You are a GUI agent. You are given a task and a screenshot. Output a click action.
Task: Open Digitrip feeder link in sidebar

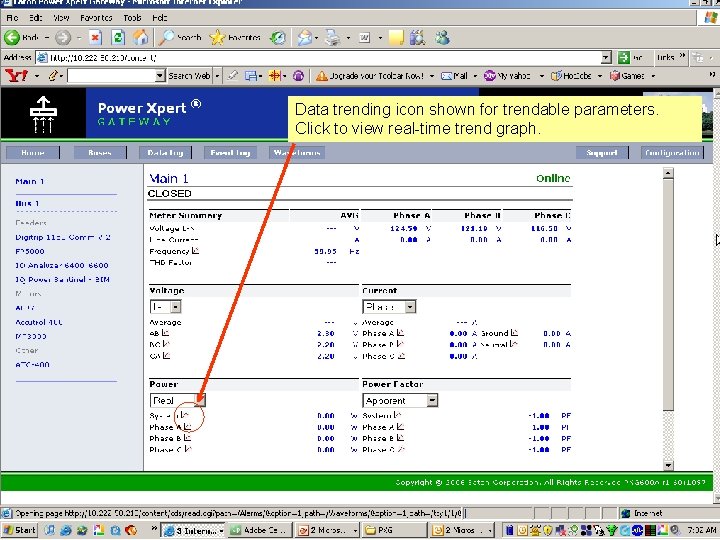click(63, 237)
